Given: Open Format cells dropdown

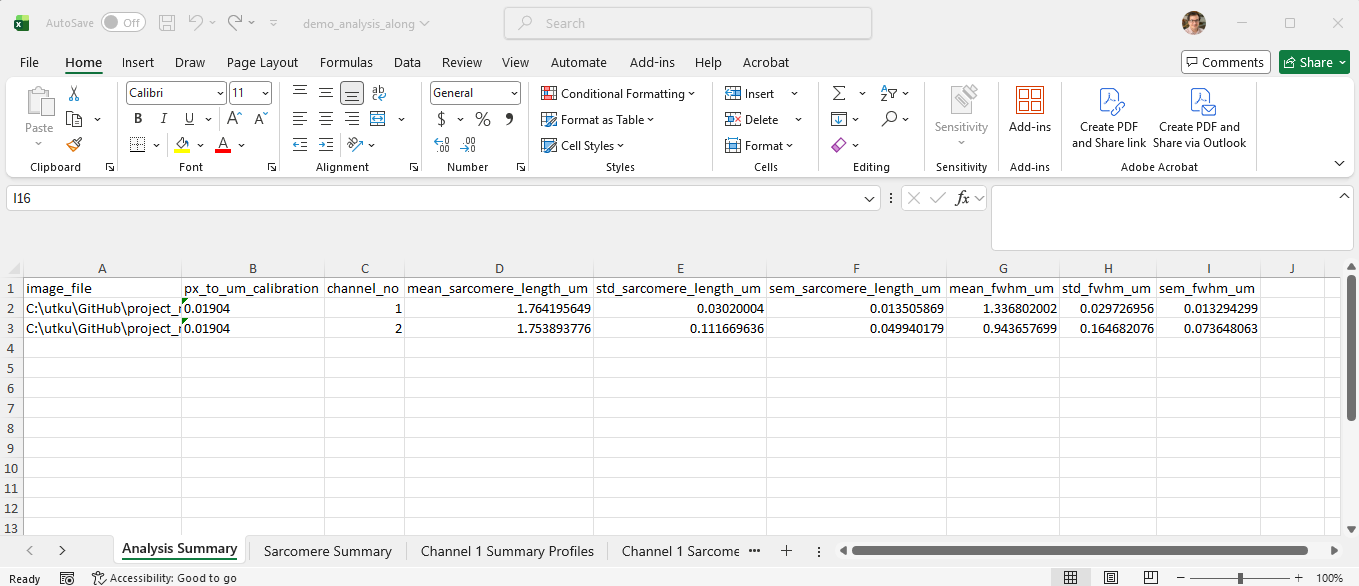Looking at the screenshot, I should (789, 145).
